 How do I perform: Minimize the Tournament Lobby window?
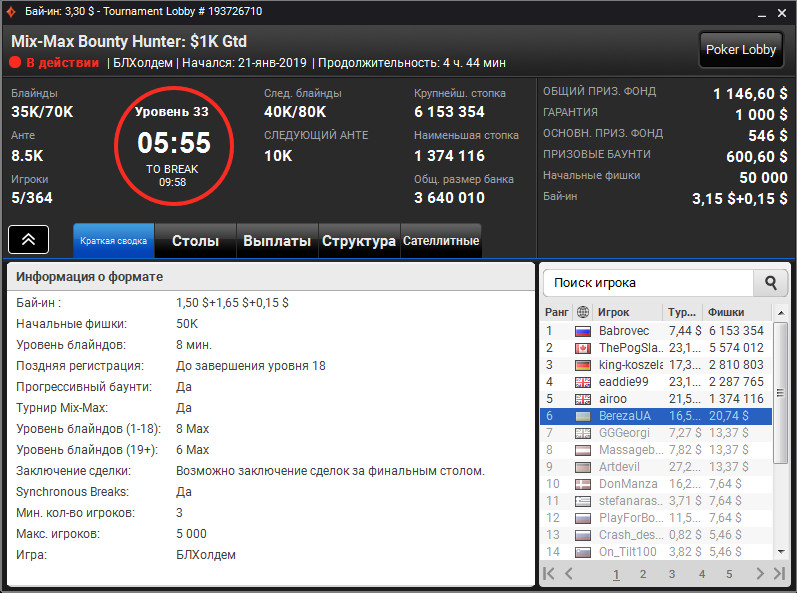click(x=761, y=14)
